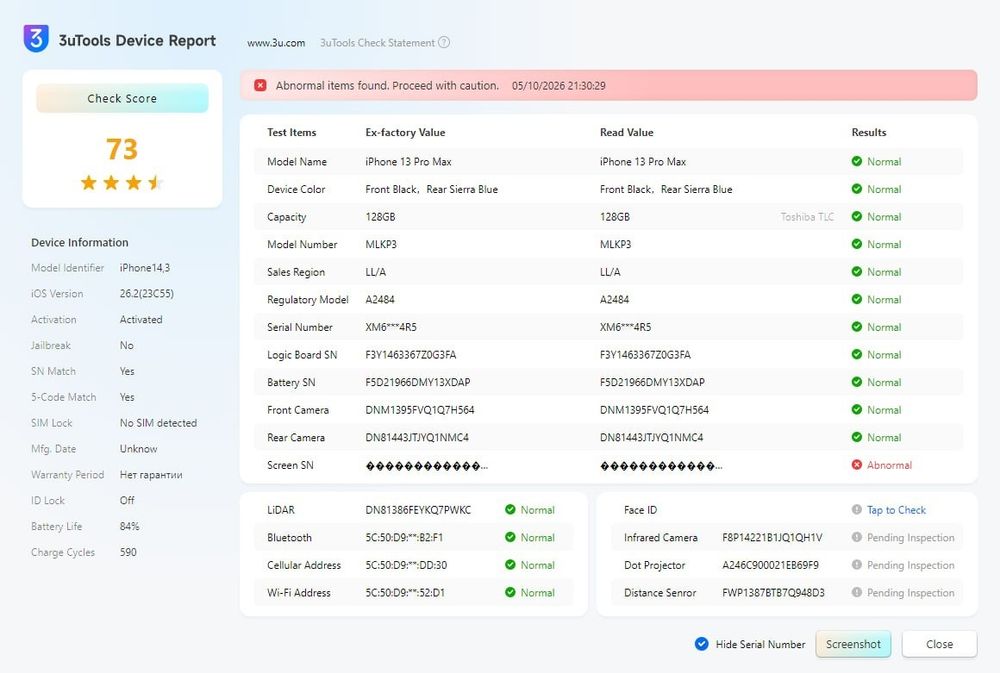
Task: Click the green check icon for Sales Region
Action: pyautogui.click(x=857, y=272)
